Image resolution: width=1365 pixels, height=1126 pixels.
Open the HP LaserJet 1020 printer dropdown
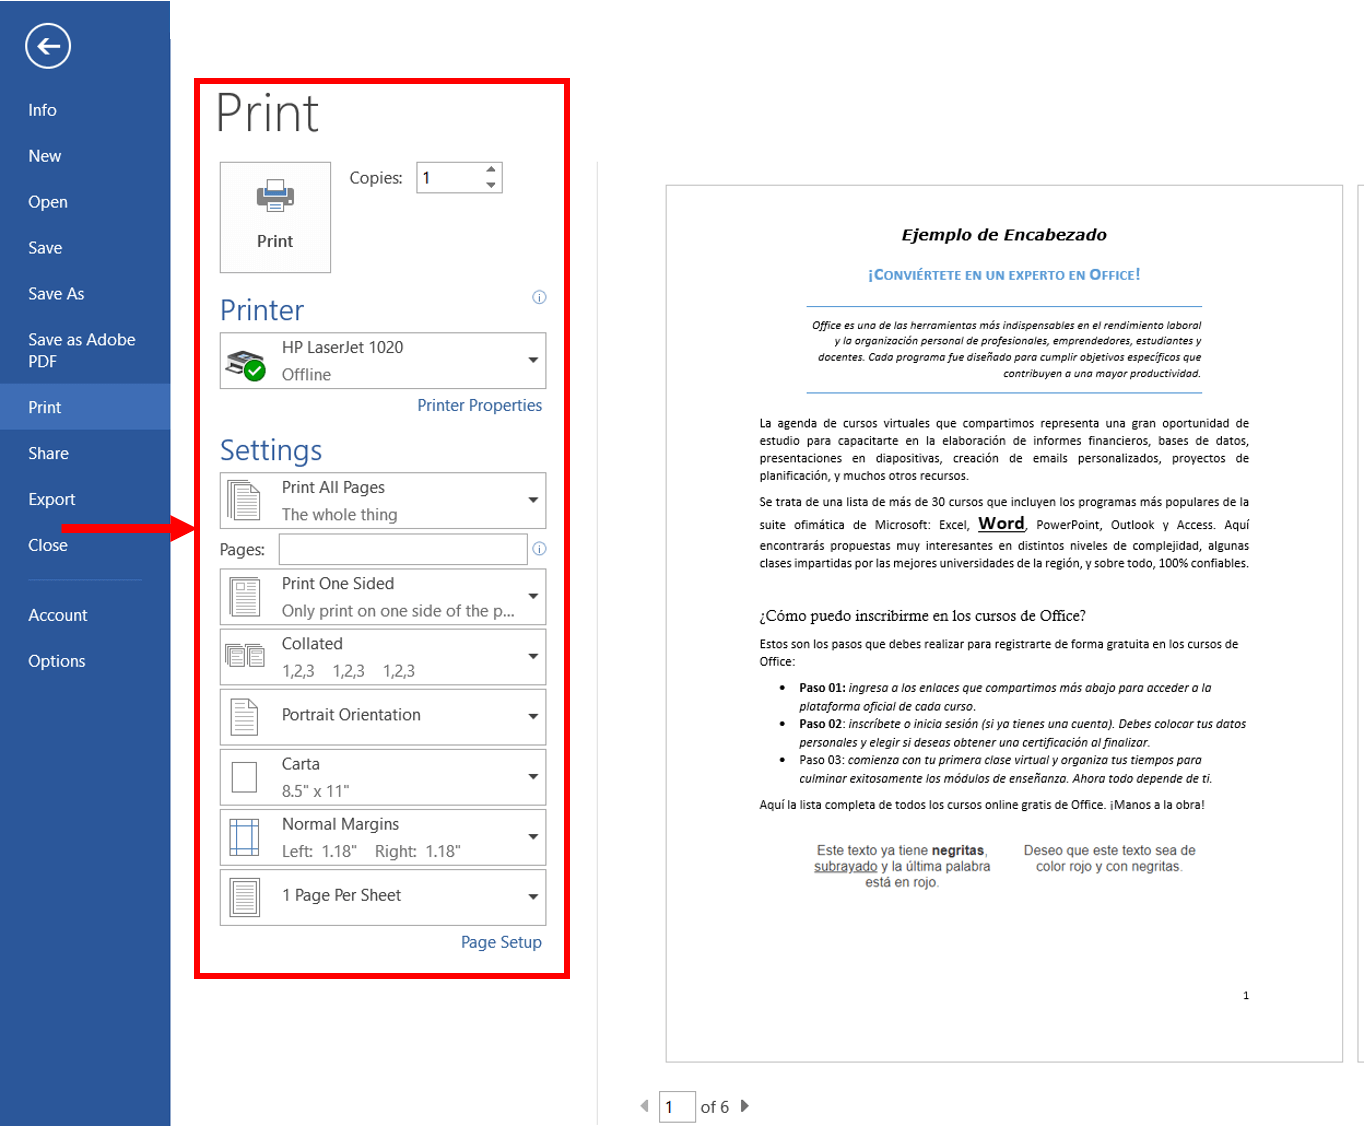[x=383, y=360]
